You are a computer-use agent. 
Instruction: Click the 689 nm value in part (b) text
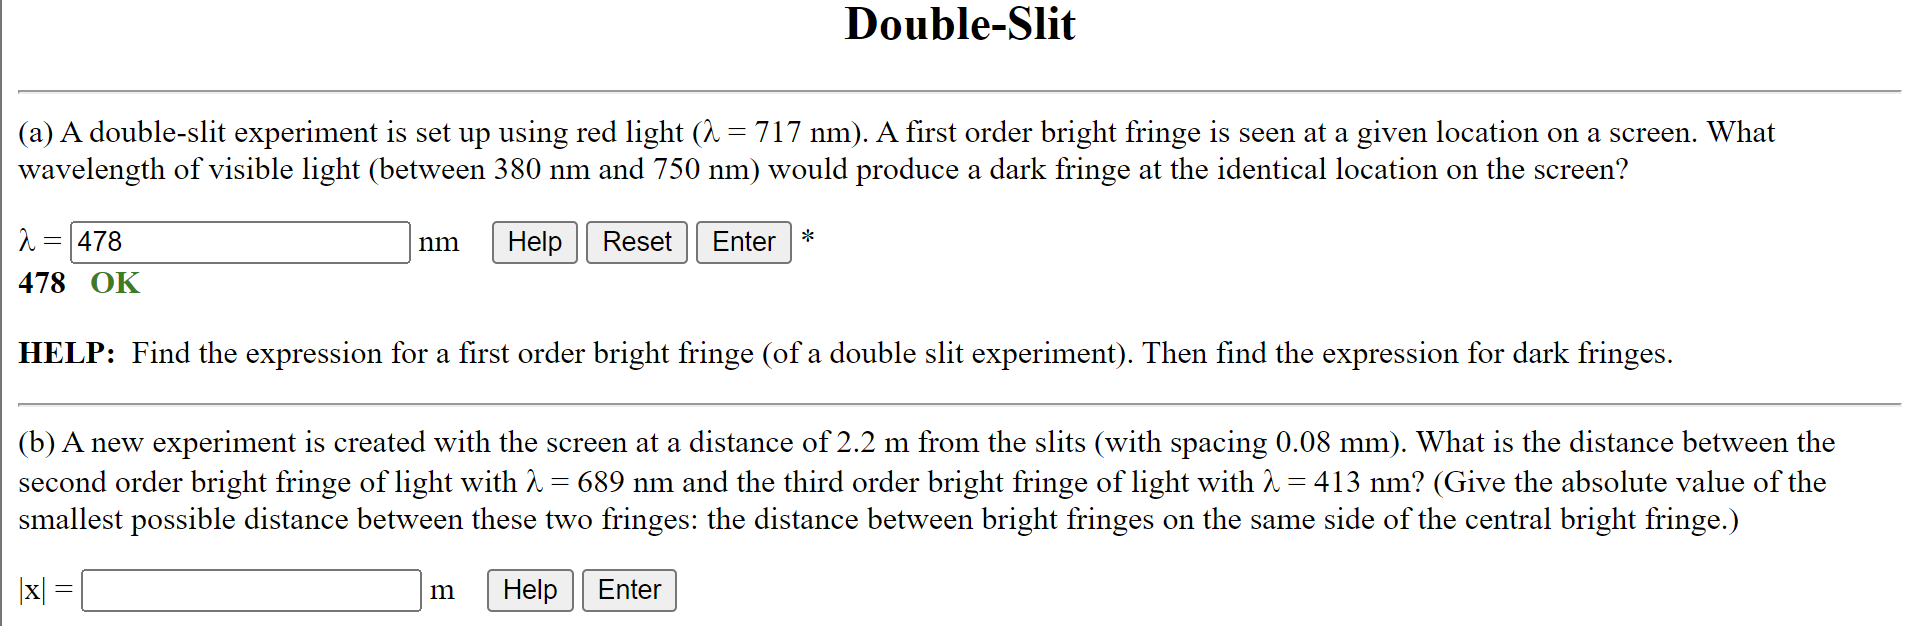tap(625, 482)
